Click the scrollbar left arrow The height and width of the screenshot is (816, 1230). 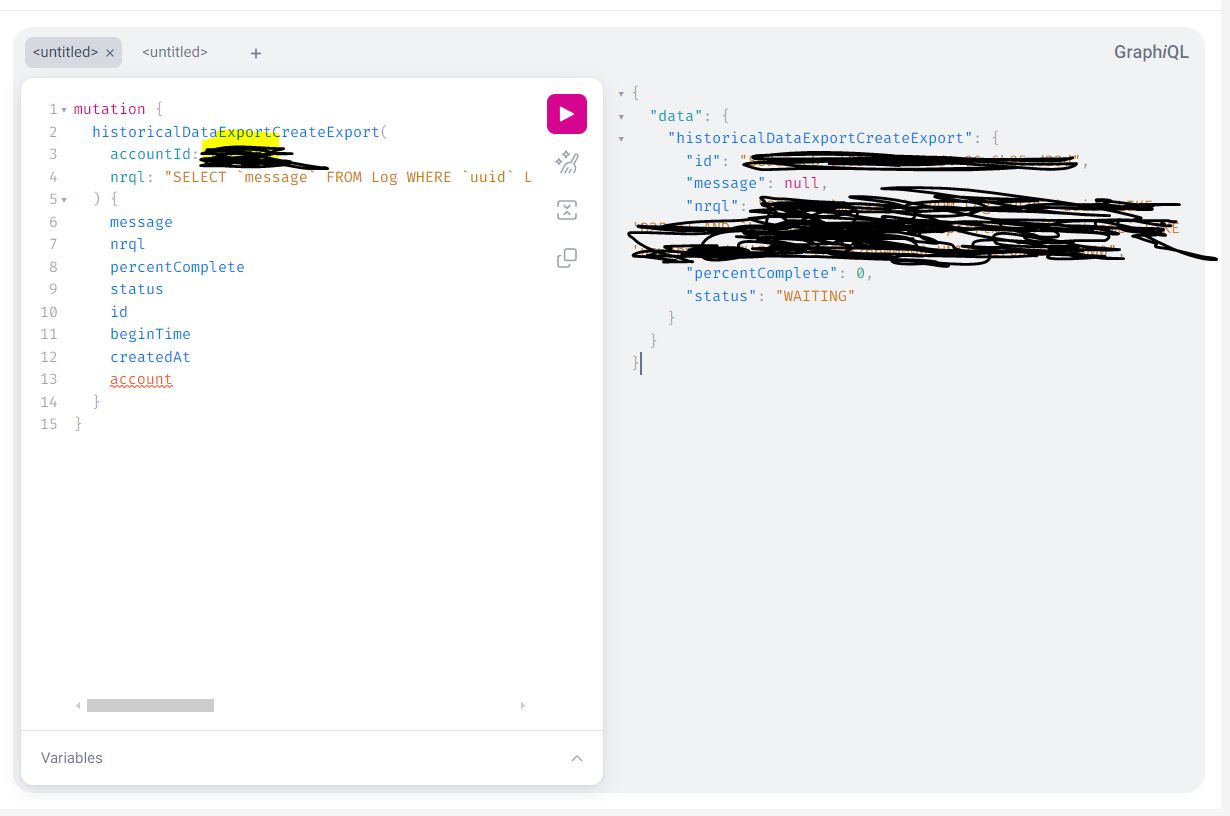pos(78,705)
